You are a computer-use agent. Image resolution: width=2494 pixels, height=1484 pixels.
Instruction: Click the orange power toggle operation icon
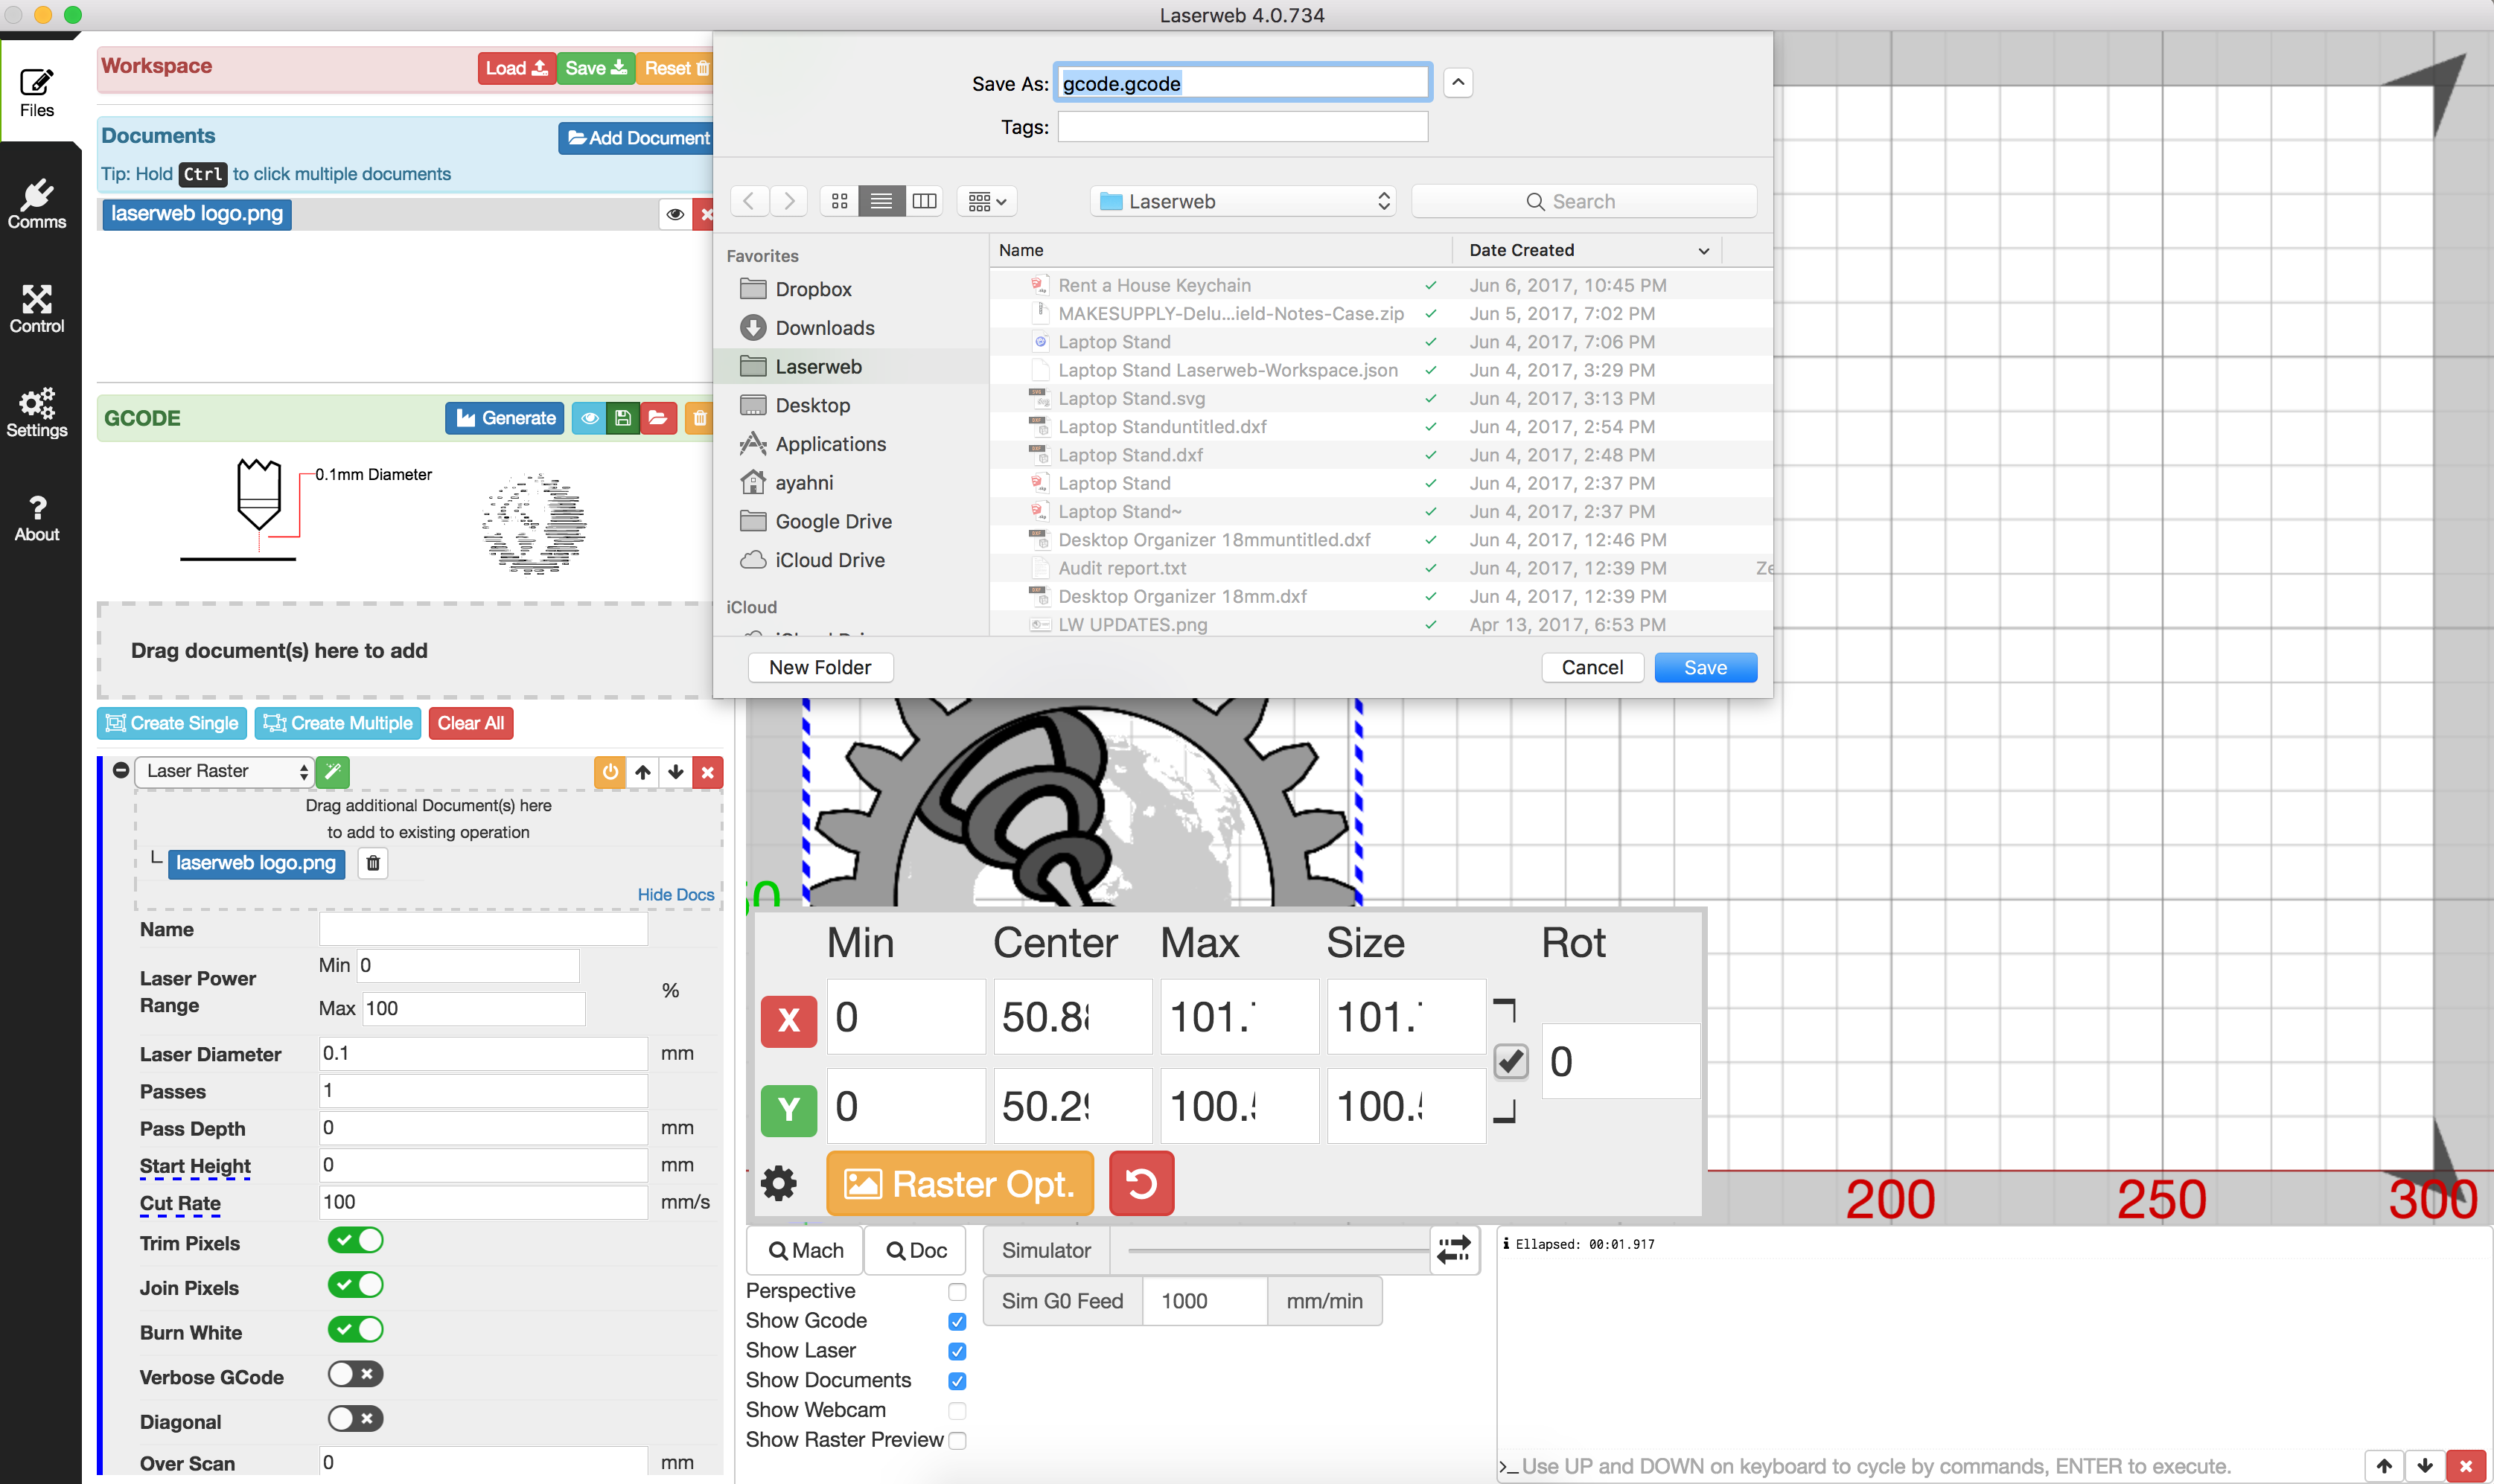coord(609,772)
